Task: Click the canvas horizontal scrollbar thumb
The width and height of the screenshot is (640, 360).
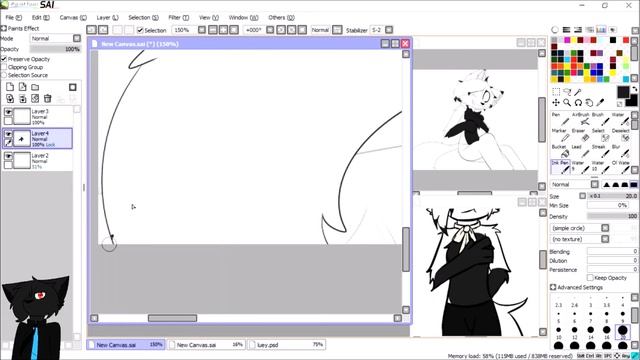Action: [172, 318]
